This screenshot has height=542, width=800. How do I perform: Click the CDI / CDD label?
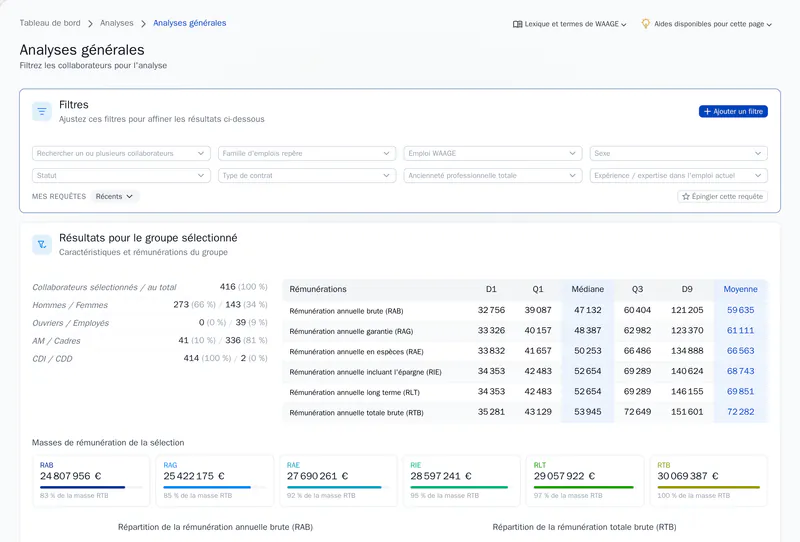click(52, 359)
